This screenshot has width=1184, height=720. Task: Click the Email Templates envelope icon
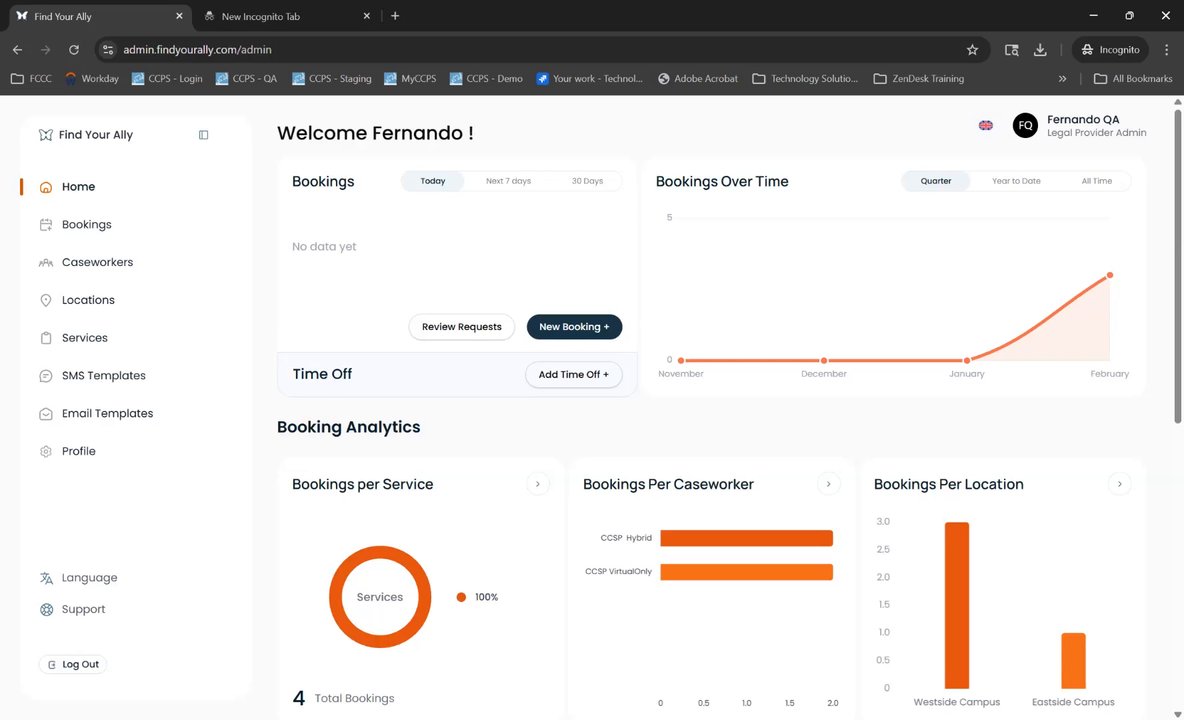[46, 413]
